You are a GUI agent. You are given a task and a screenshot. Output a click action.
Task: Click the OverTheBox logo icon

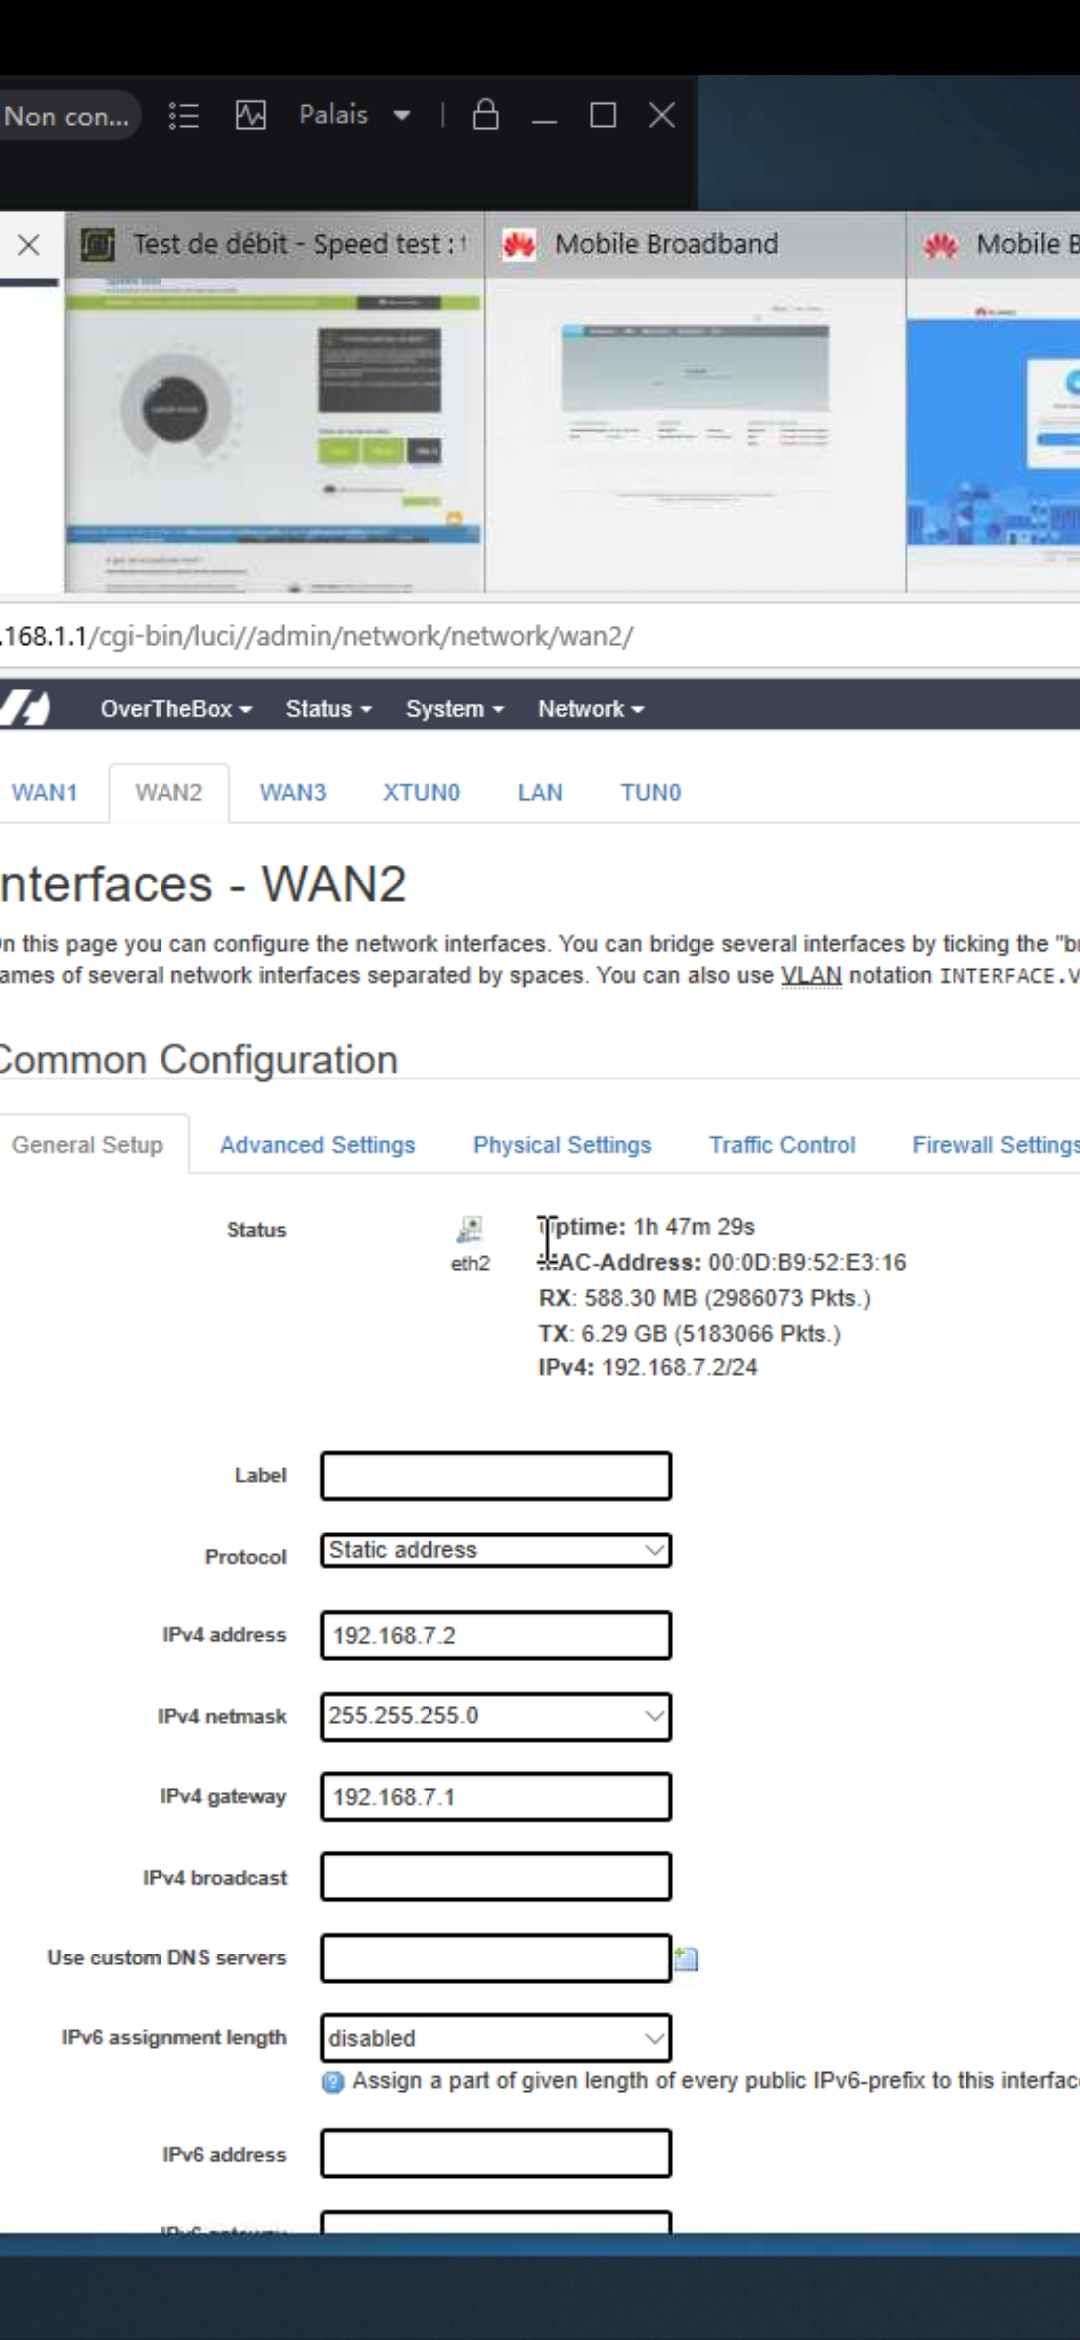click(25, 708)
